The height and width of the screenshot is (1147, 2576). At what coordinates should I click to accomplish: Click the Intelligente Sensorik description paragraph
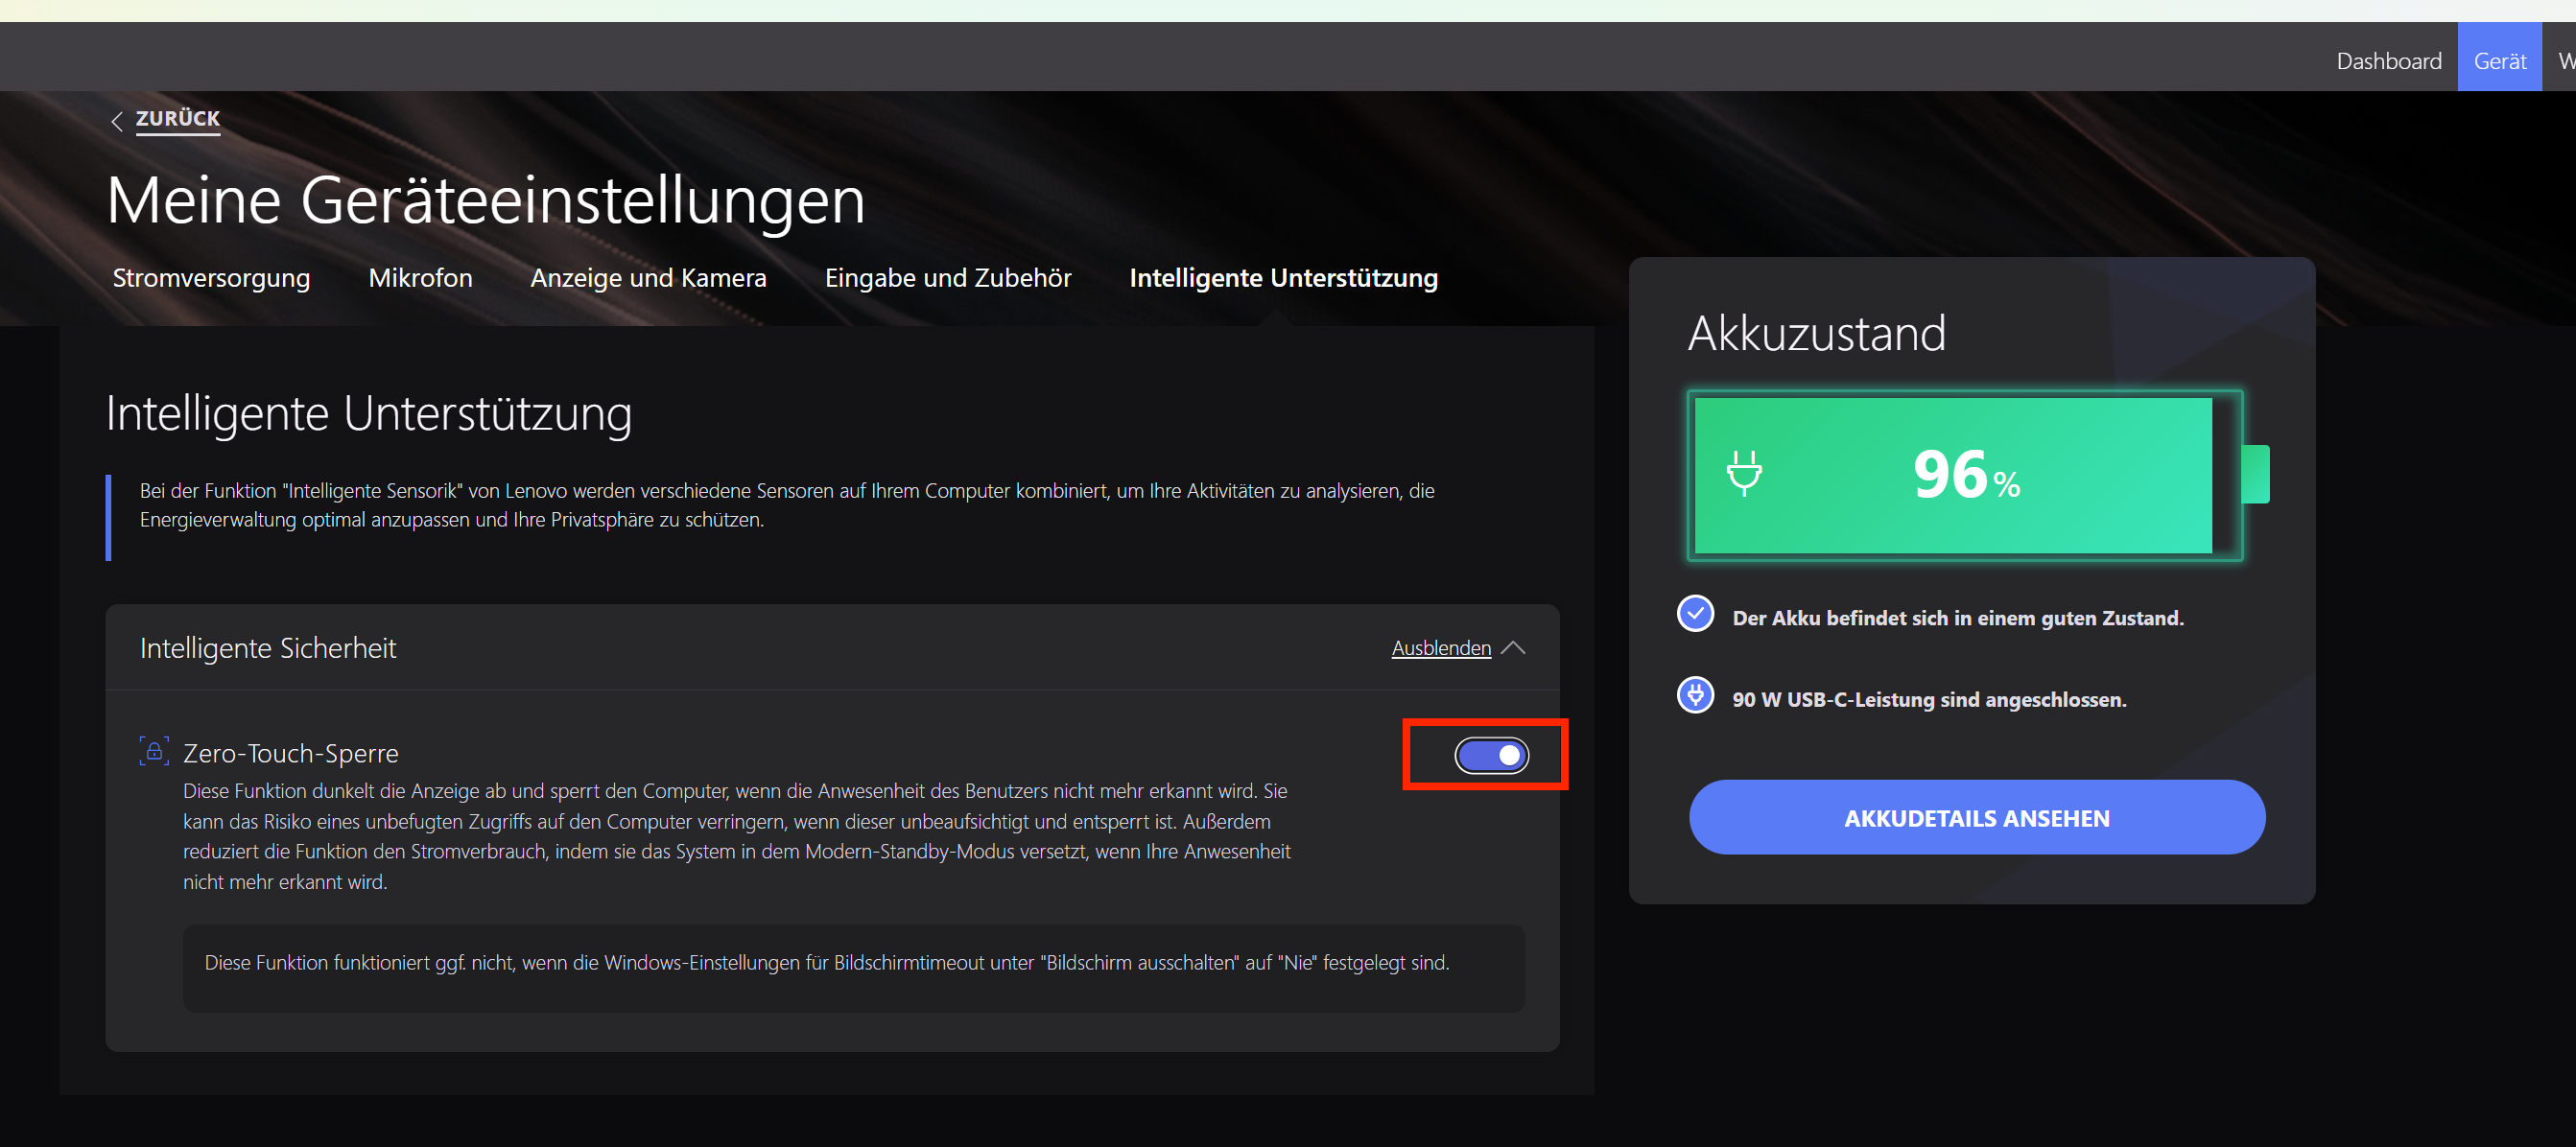coord(787,505)
